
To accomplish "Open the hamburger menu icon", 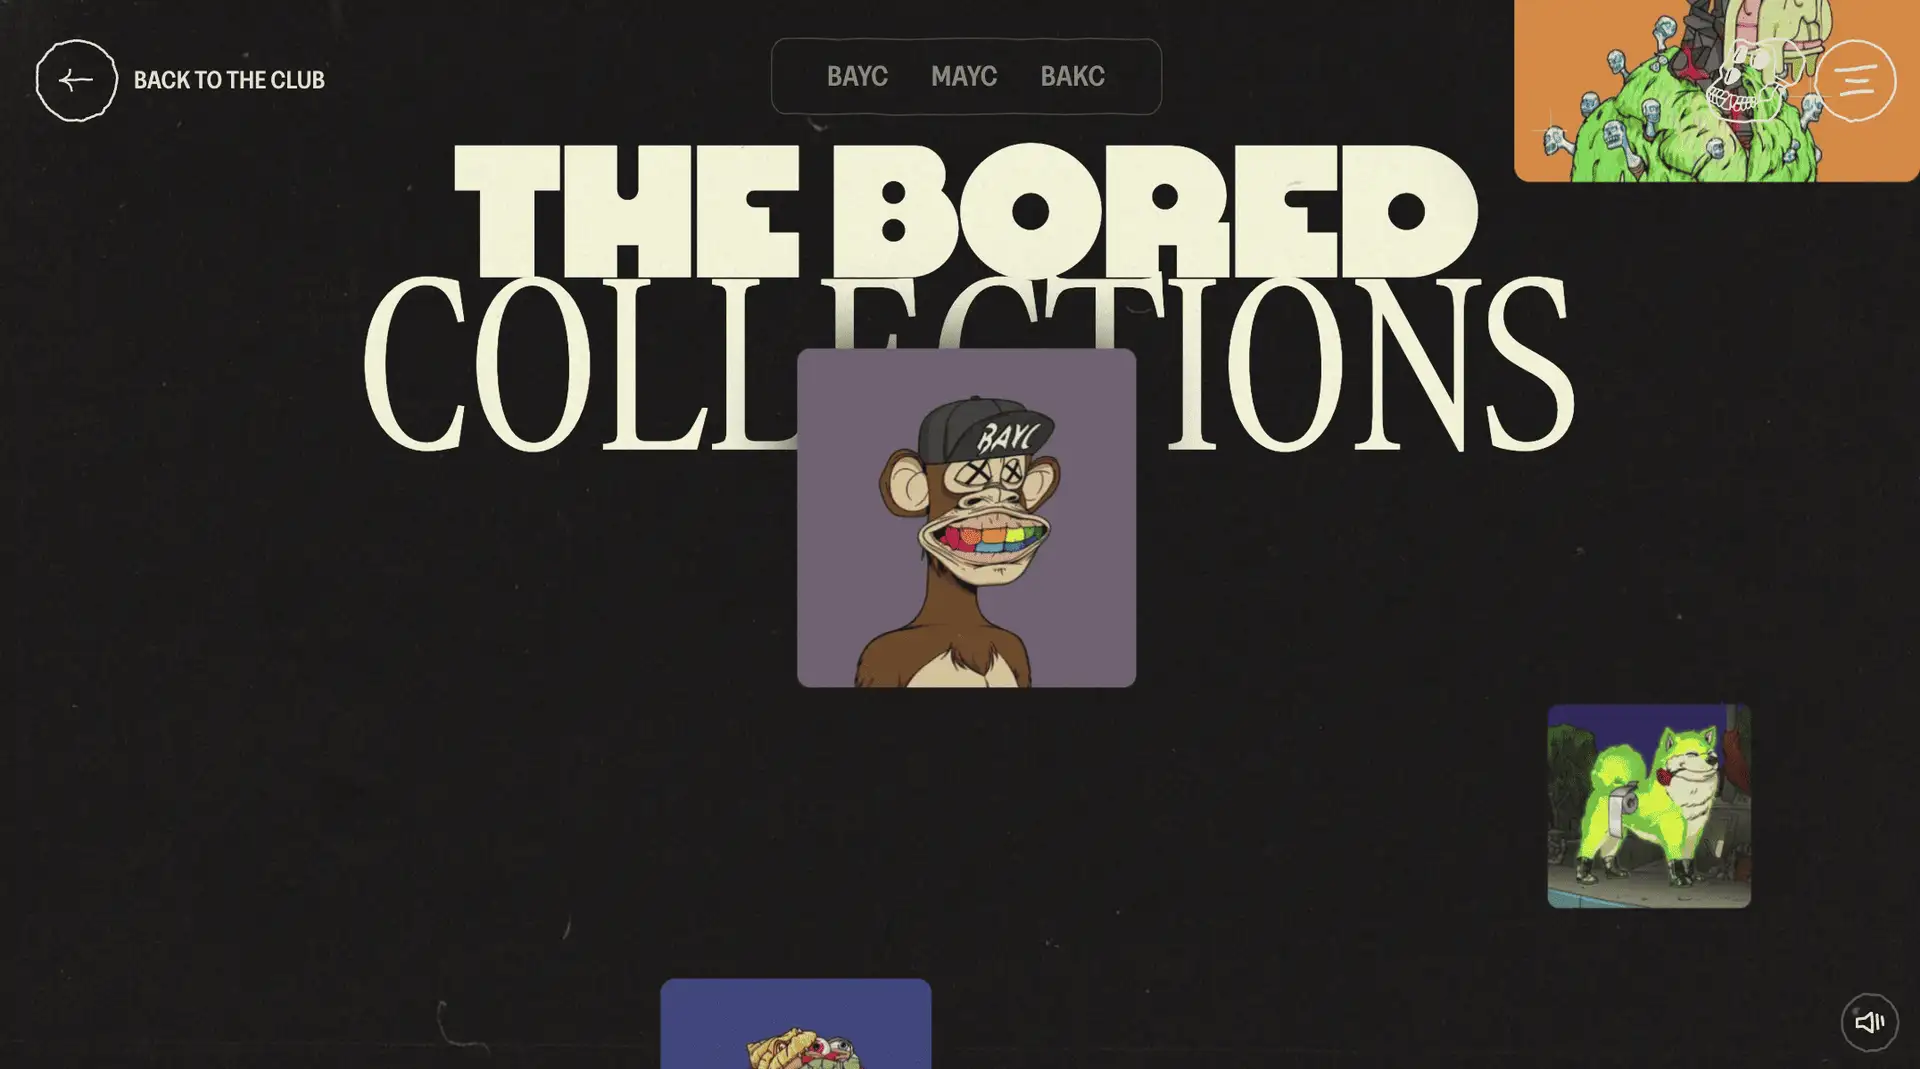I will click(1855, 81).
